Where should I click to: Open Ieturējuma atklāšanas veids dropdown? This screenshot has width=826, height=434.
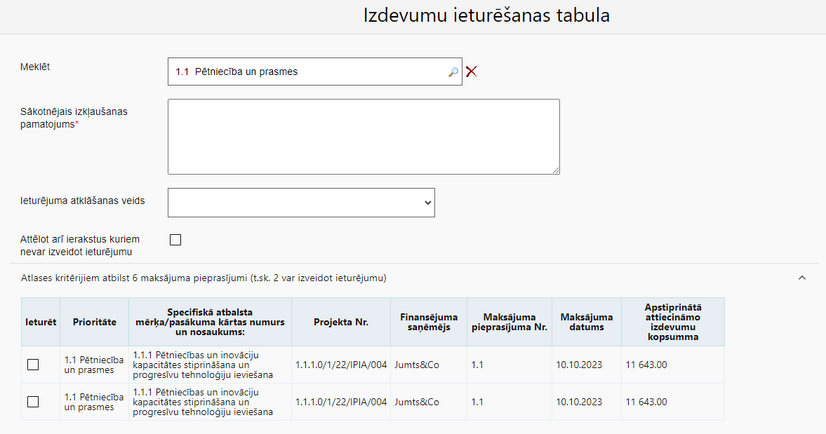[301, 203]
